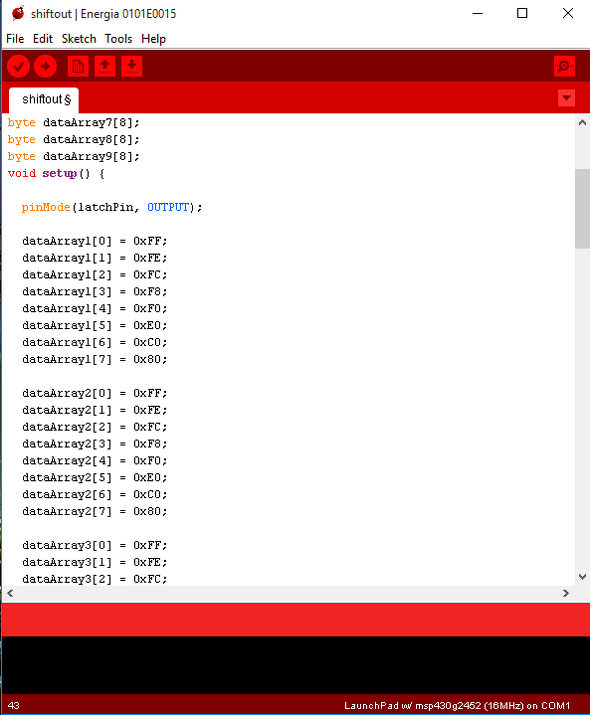Image resolution: width=590 pixels, height=715 pixels.
Task: Open the tab options dropdown arrow
Action: (566, 98)
